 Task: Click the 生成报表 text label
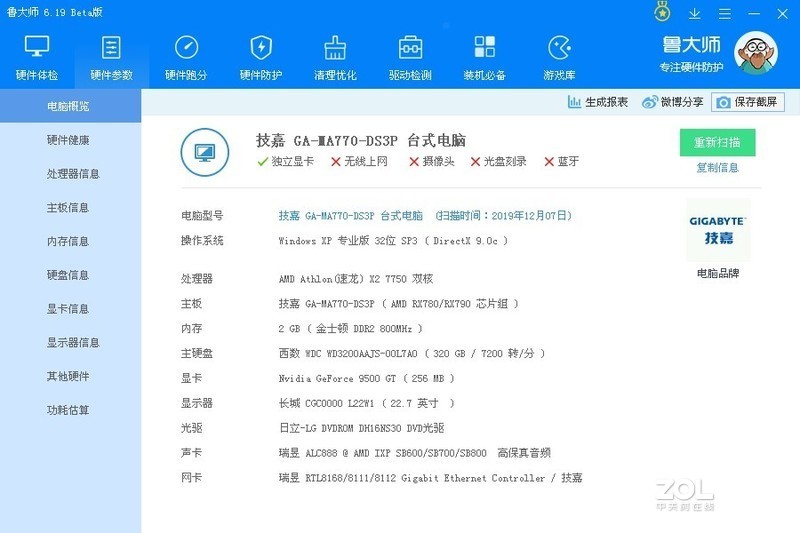606,102
